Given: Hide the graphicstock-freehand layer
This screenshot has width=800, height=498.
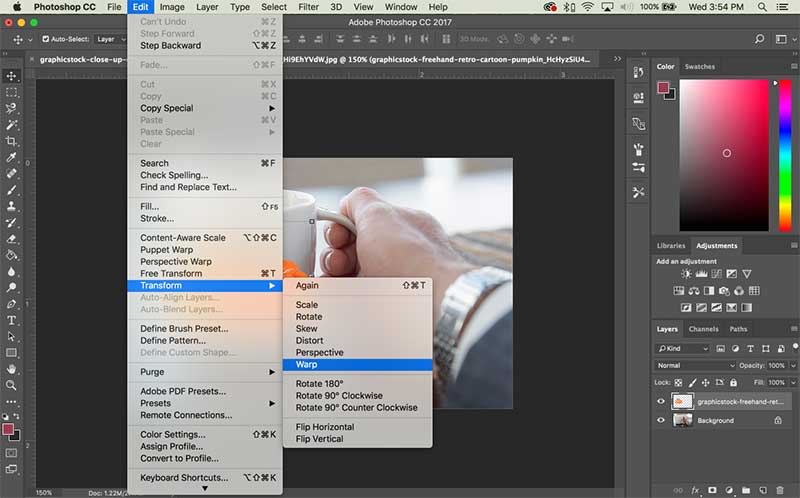Looking at the screenshot, I should point(661,402).
